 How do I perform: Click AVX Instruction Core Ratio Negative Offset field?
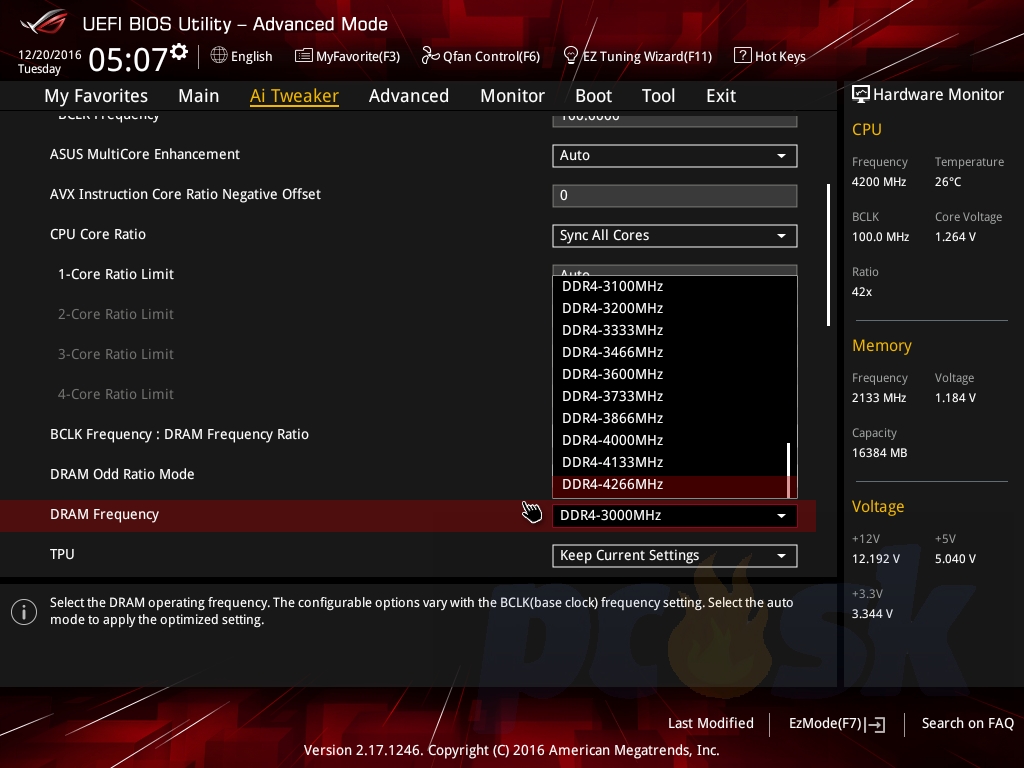point(675,195)
